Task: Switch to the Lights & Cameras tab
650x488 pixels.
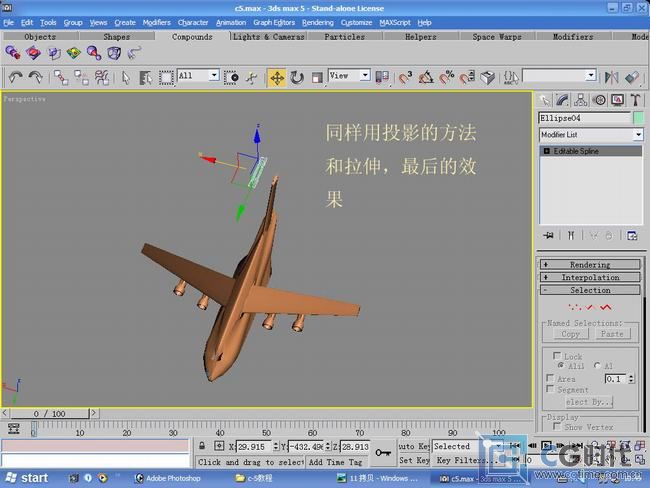Action: pos(269,37)
